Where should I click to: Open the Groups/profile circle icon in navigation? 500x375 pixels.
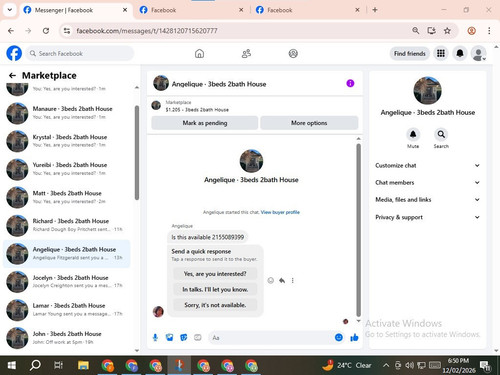(x=293, y=53)
